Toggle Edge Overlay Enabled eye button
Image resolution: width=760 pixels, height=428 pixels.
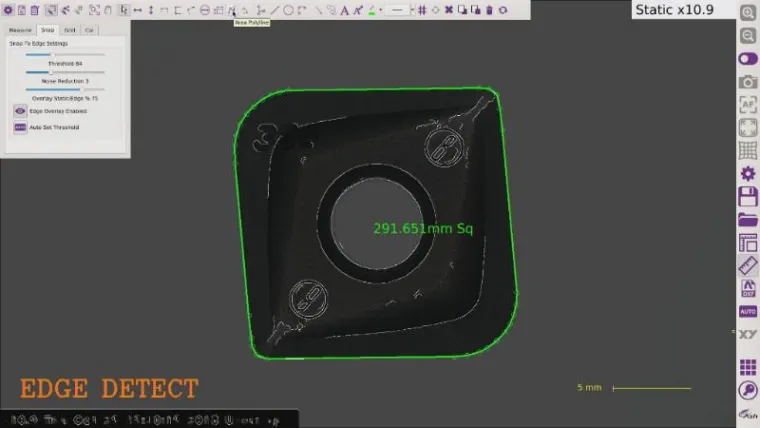pos(20,111)
